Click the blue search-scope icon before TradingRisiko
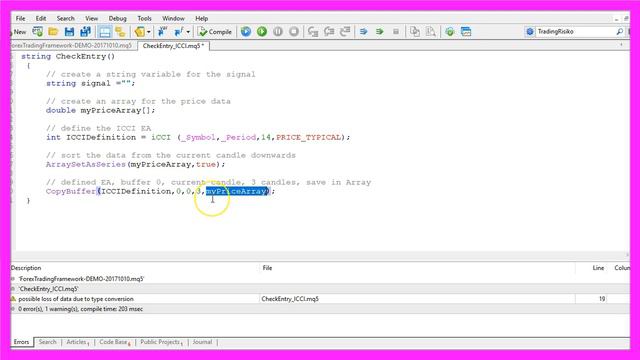This screenshot has height=360, width=640. 530,31
